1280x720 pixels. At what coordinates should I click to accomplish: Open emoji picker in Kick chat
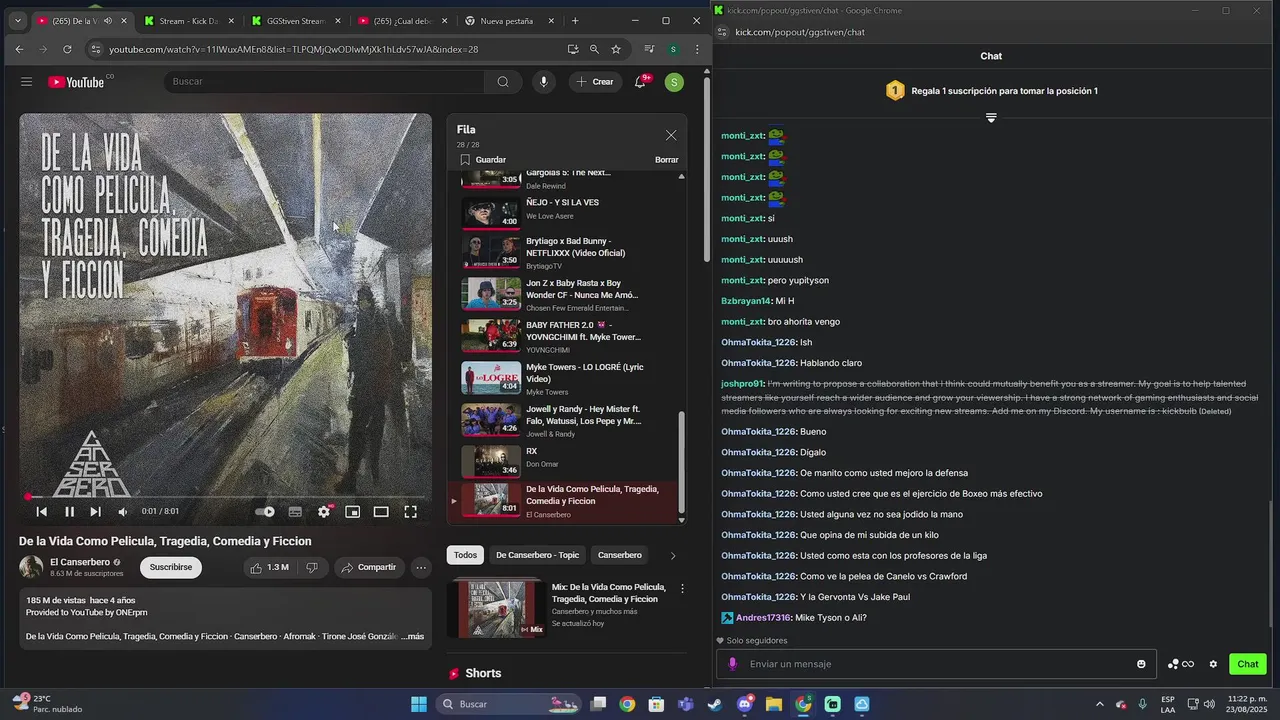pos(1141,664)
